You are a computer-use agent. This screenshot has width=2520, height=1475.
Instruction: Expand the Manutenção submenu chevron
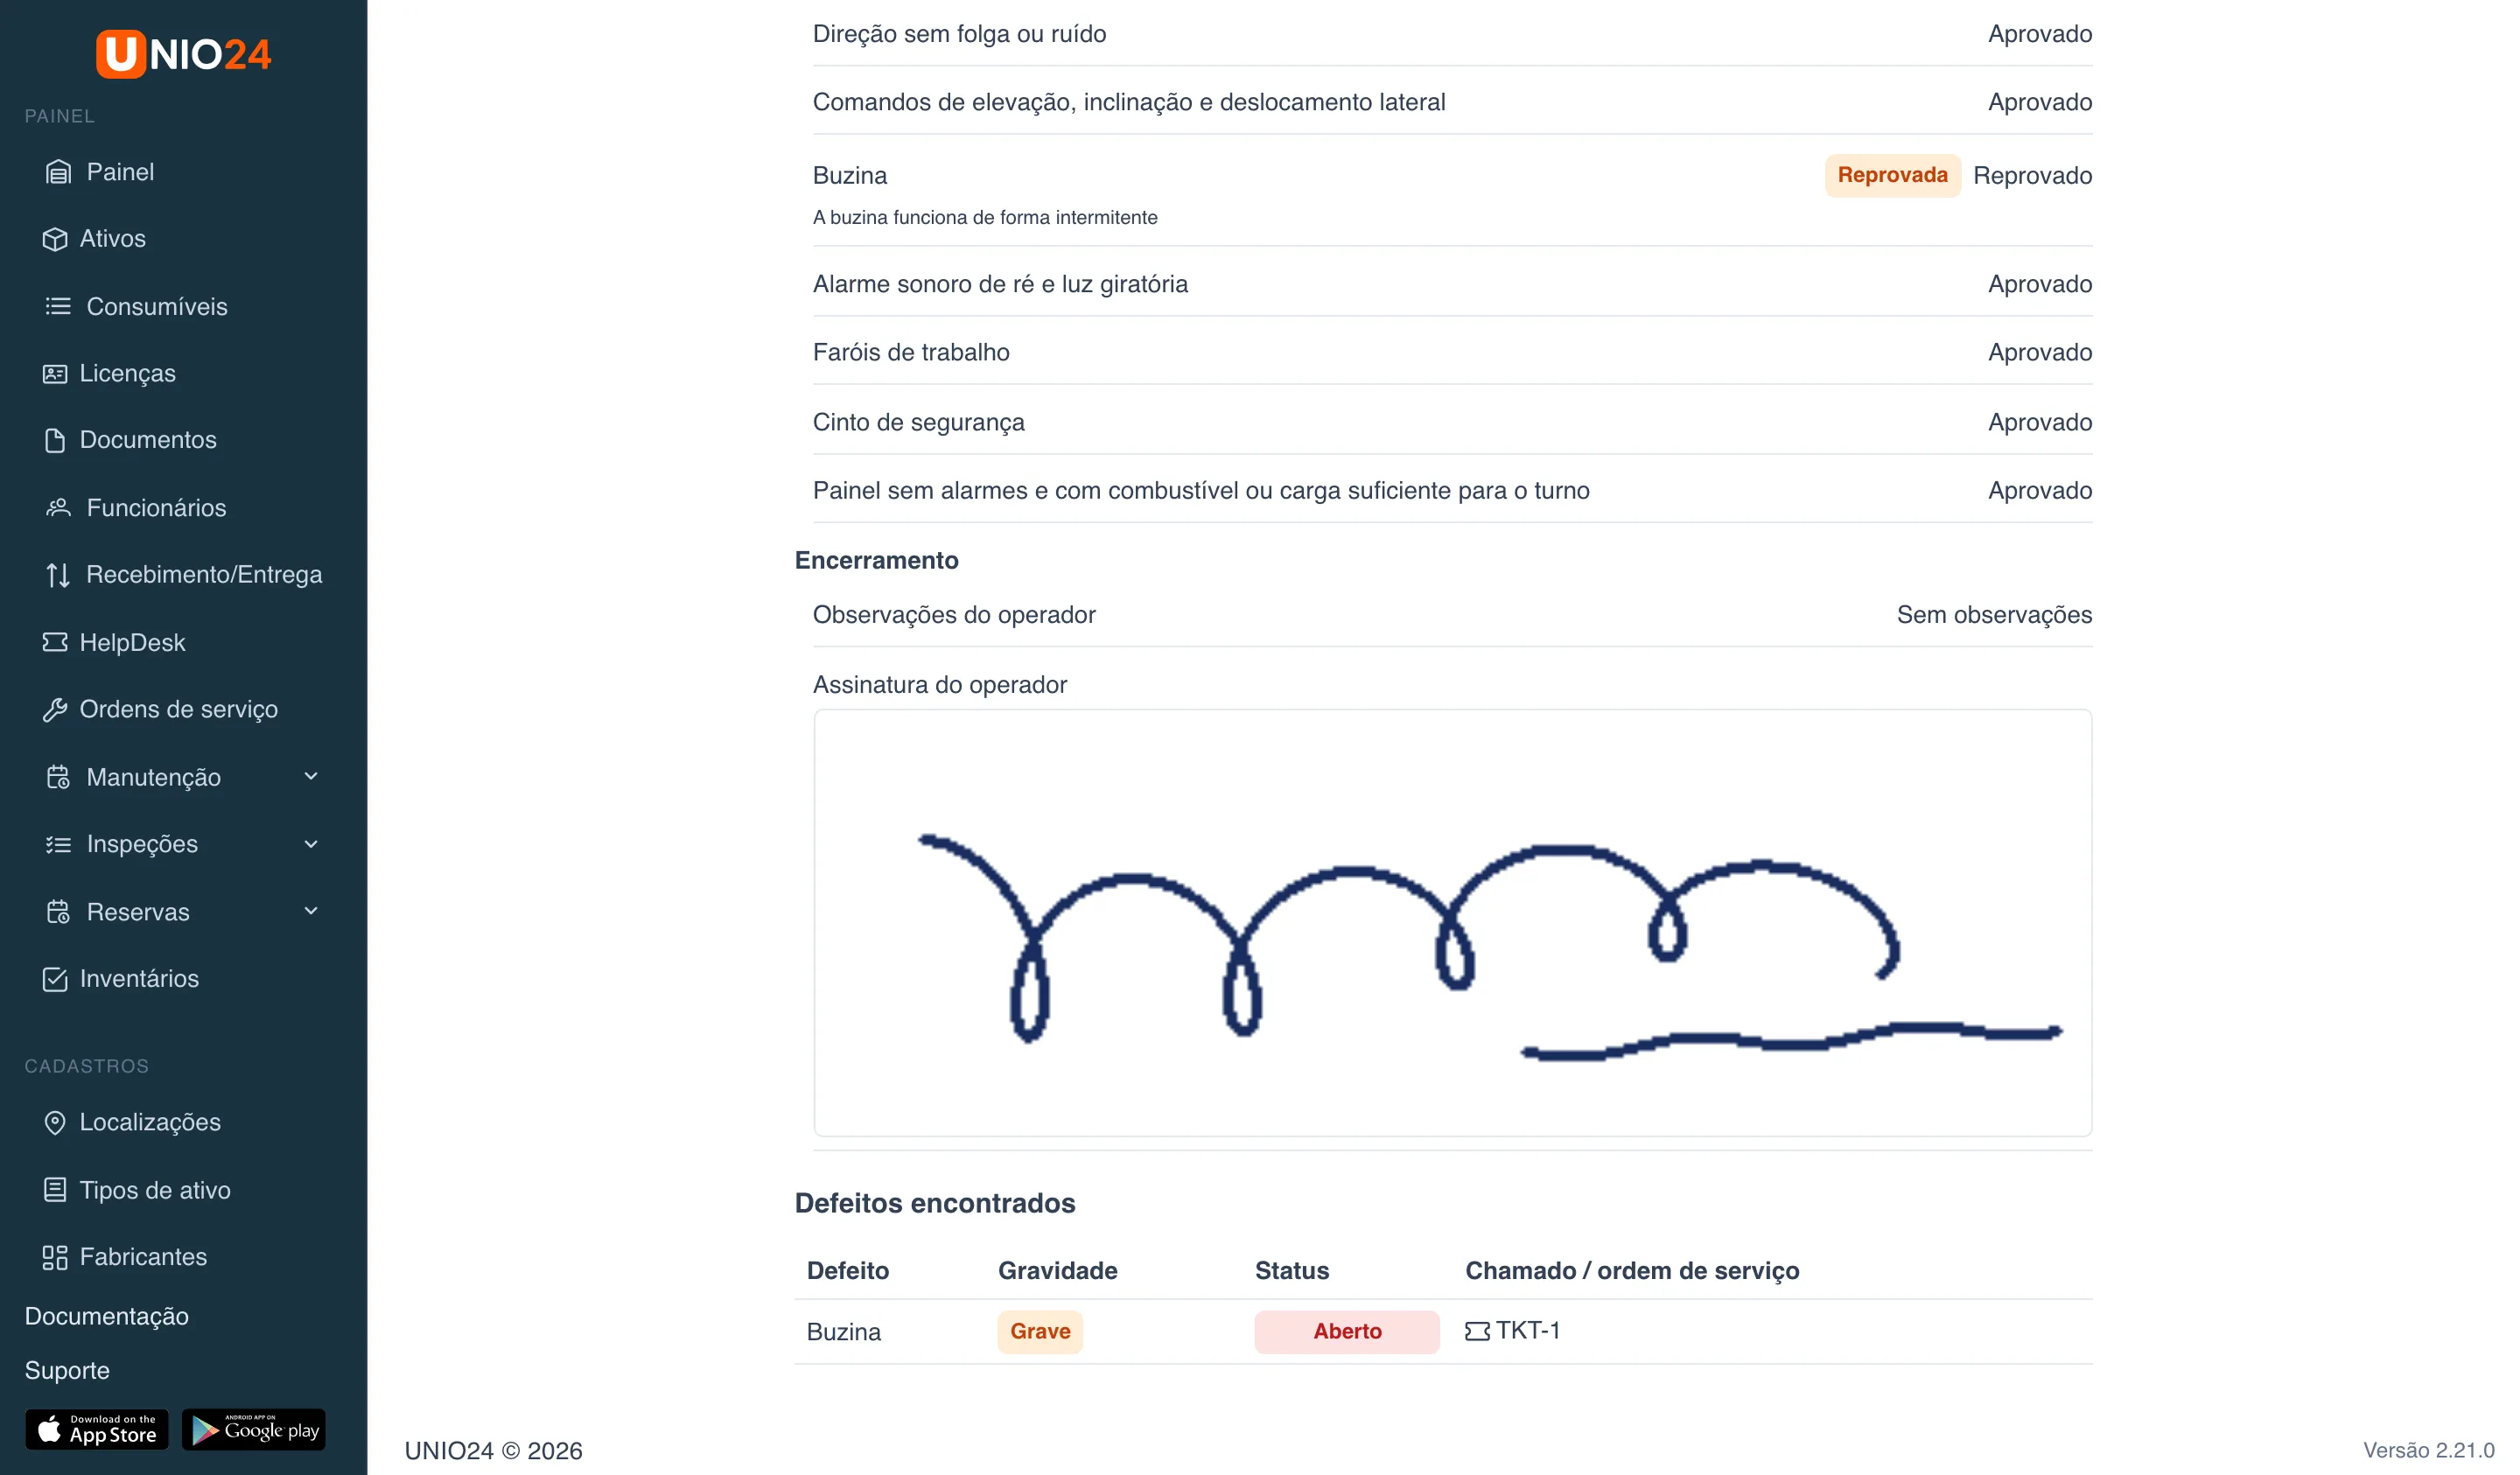[311, 776]
